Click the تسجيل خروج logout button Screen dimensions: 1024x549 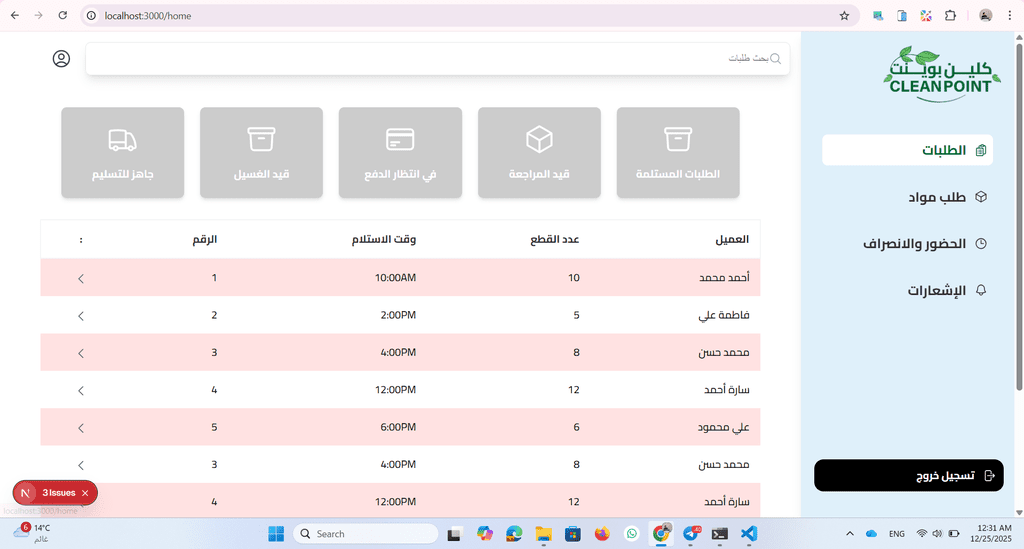(908, 476)
